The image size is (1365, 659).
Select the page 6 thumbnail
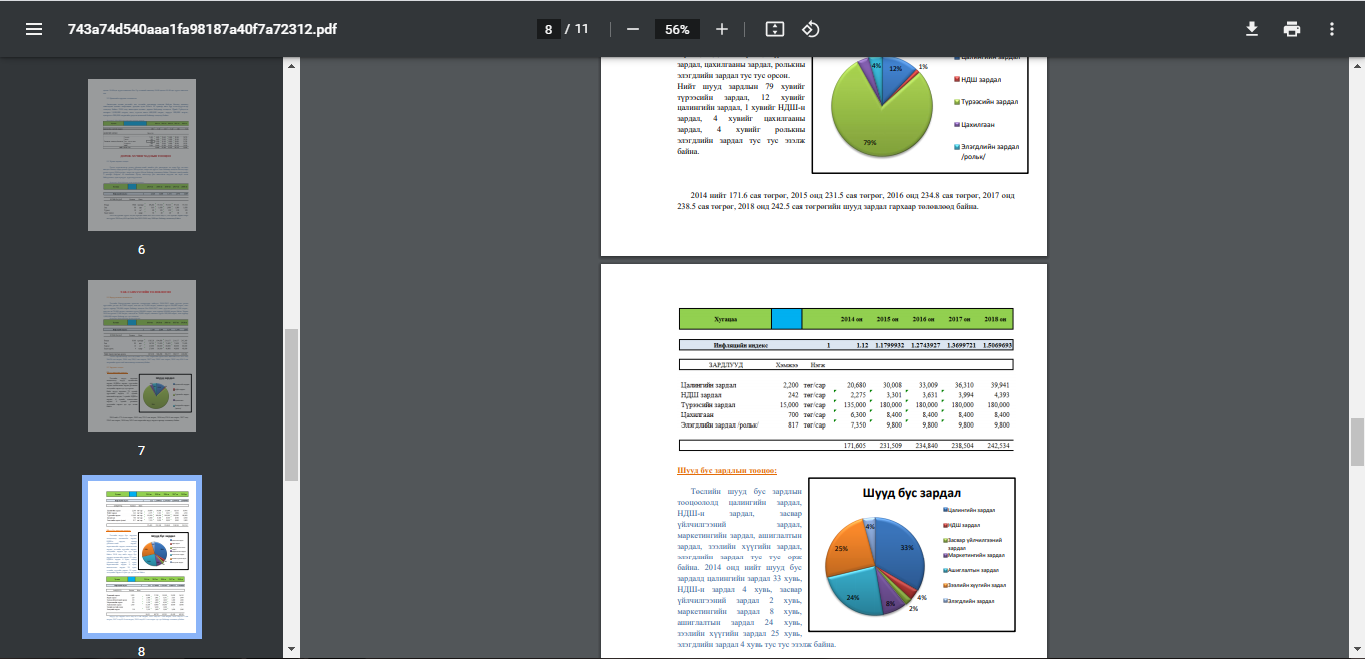point(141,155)
